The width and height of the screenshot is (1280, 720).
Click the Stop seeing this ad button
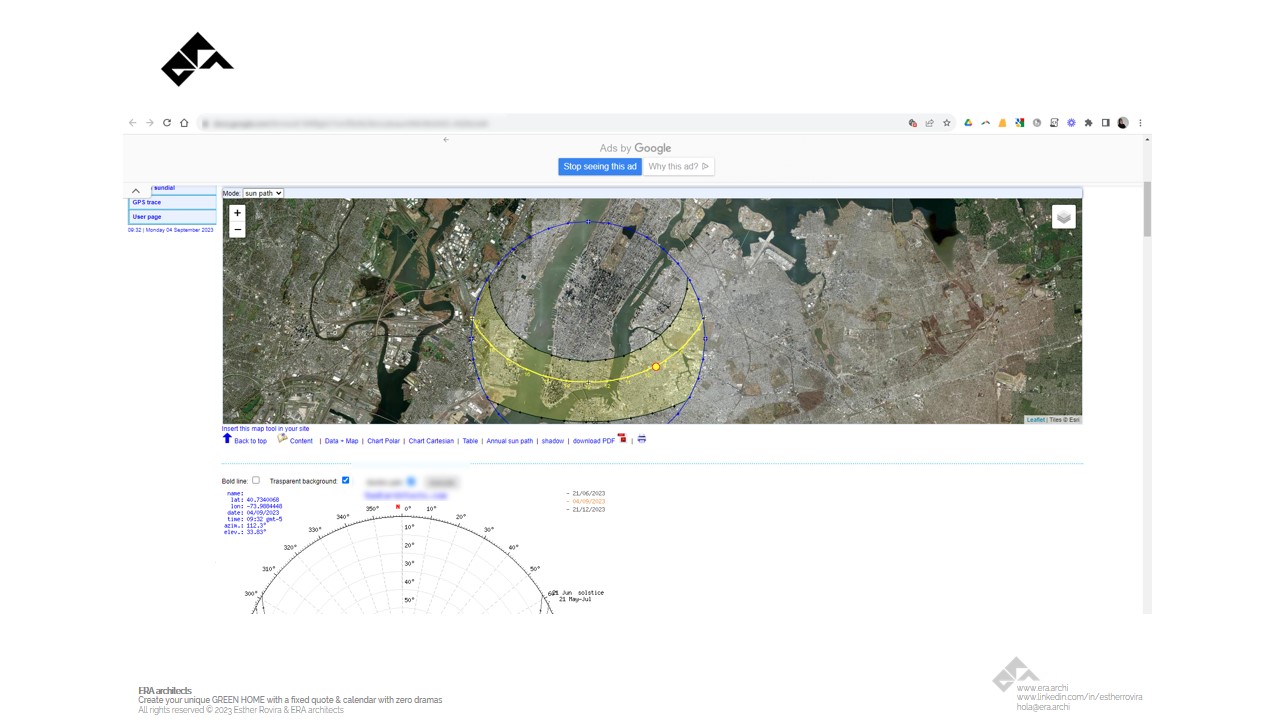600,167
